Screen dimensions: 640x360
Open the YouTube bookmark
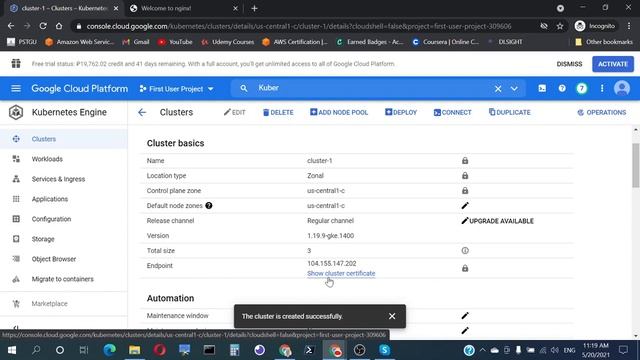tap(175, 42)
